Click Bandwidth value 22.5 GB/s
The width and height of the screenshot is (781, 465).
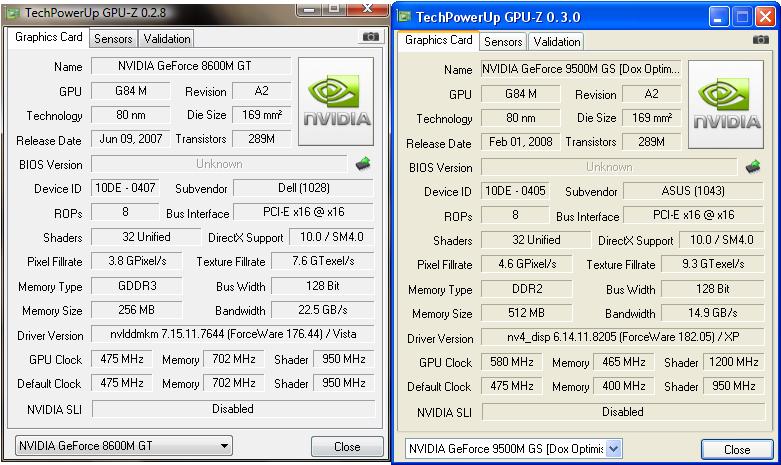click(322, 310)
